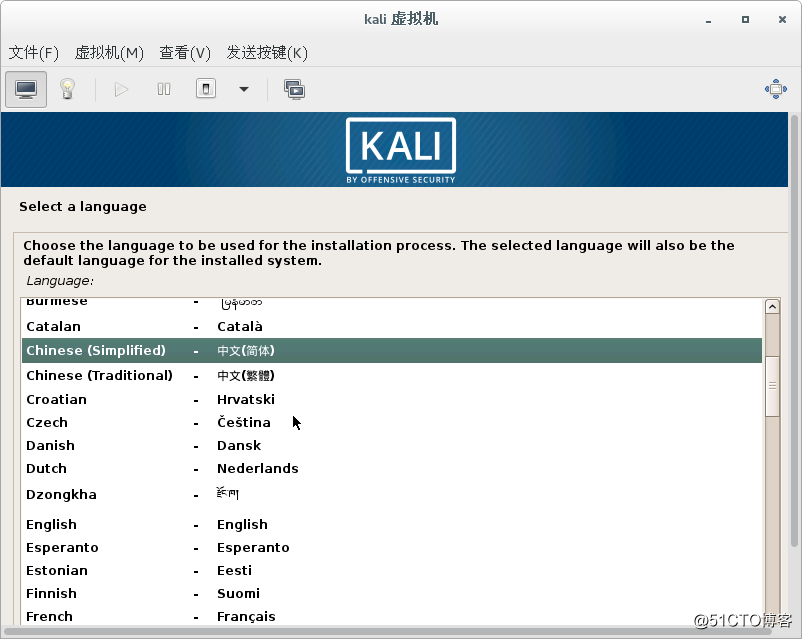This screenshot has height=639, width=802.
Task: Click the language list scrollbar handle
Action: click(772, 386)
